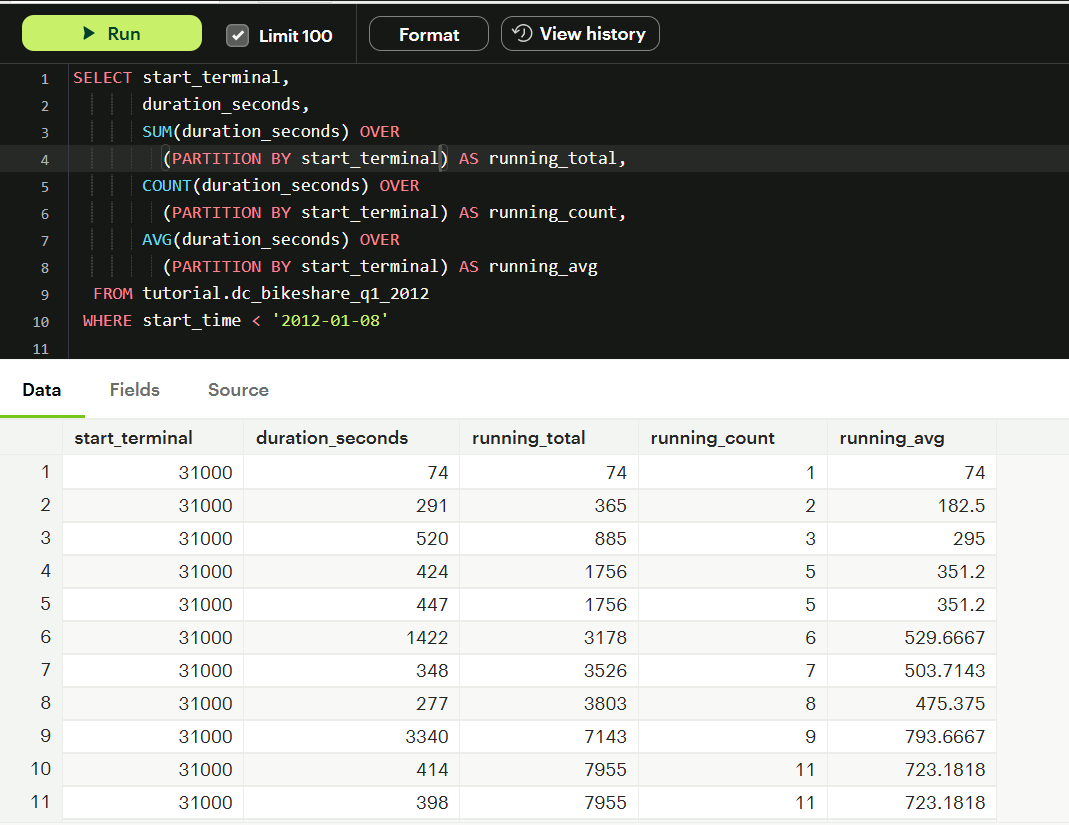Click line number 4 in the editor gutter

pos(44,160)
